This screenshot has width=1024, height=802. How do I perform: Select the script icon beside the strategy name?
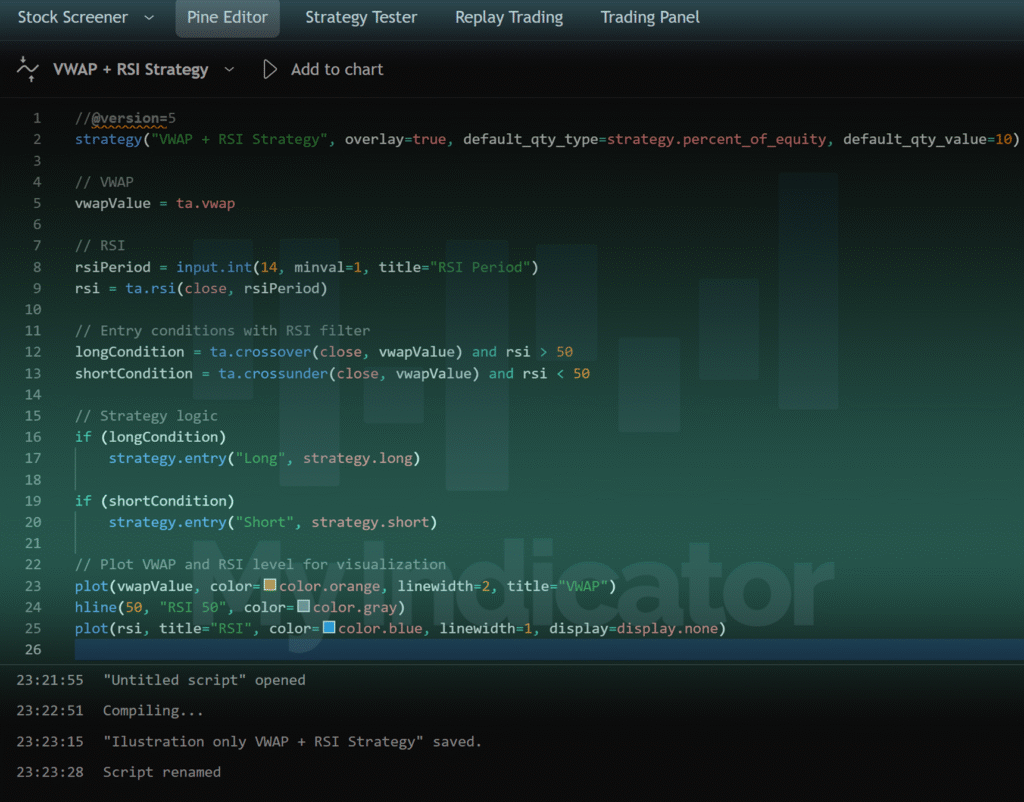(x=27, y=69)
